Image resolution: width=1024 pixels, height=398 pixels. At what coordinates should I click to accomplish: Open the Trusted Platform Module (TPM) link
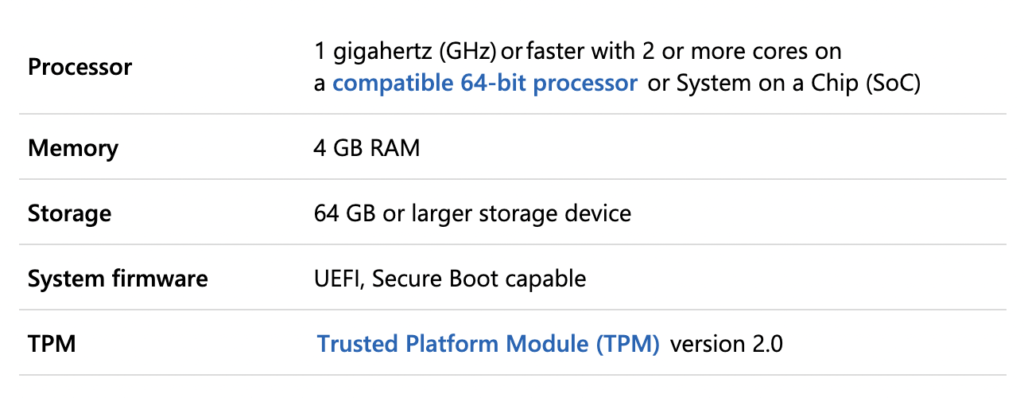pyautogui.click(x=488, y=344)
